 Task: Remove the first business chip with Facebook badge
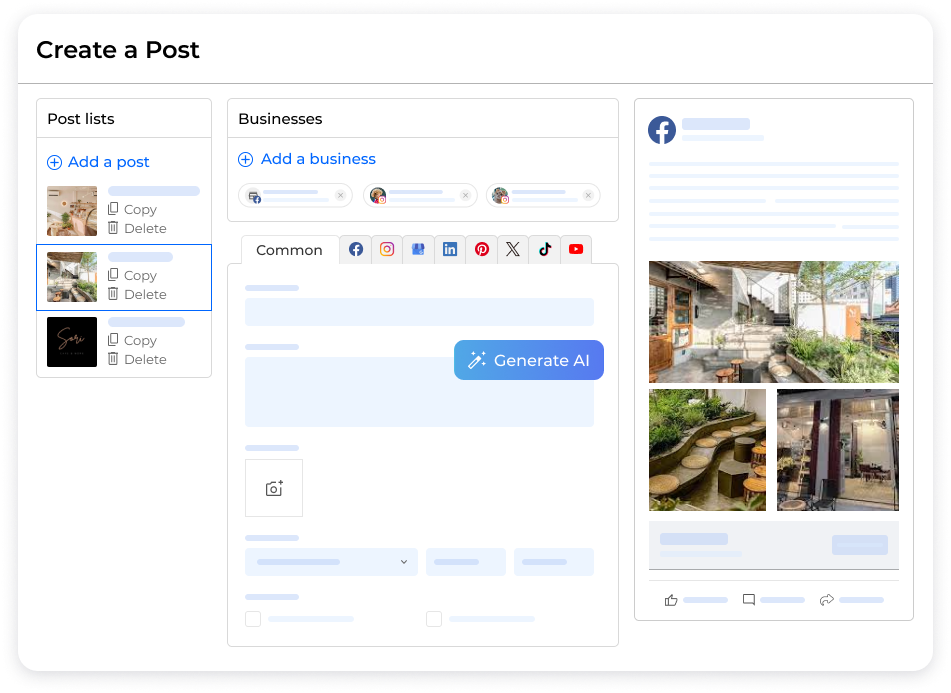tap(341, 195)
